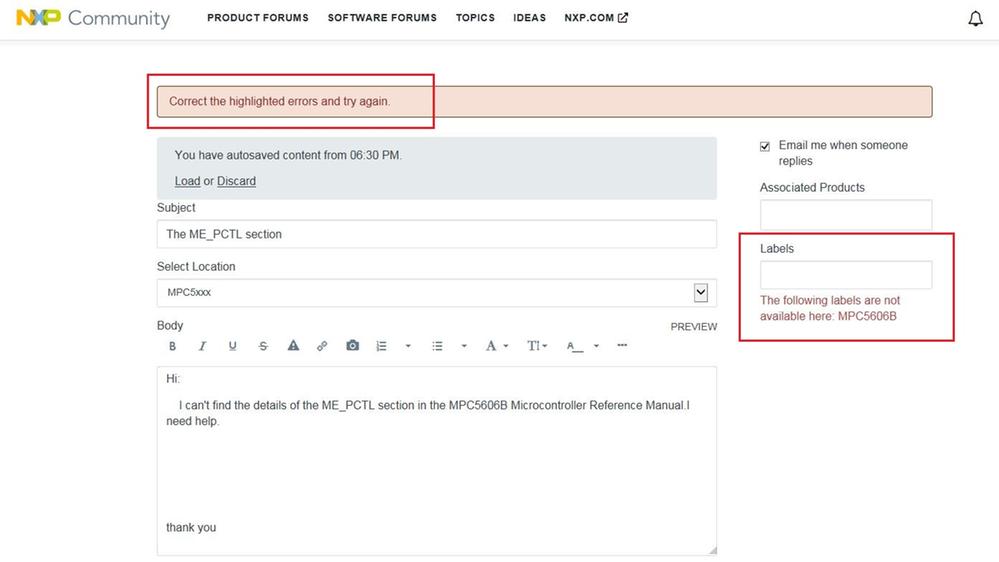Select the labels not available error text
The width and height of the screenshot is (999, 562).
(830, 308)
